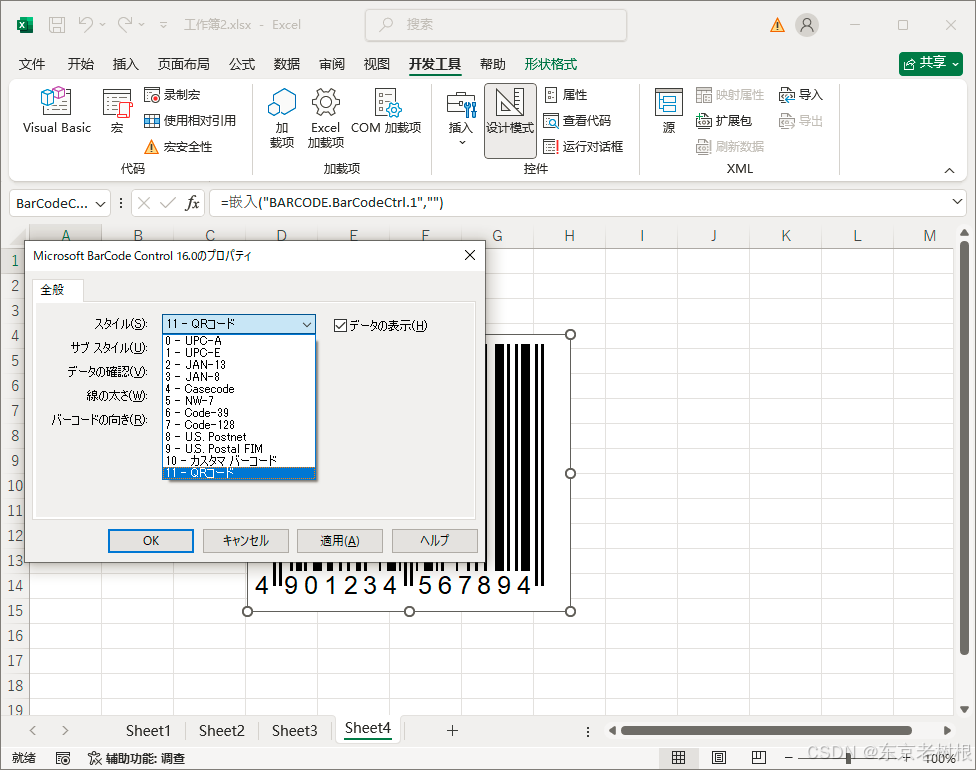Image resolution: width=976 pixels, height=770 pixels.
Task: Click the vertical scrollbar thumb
Action: tap(964, 448)
